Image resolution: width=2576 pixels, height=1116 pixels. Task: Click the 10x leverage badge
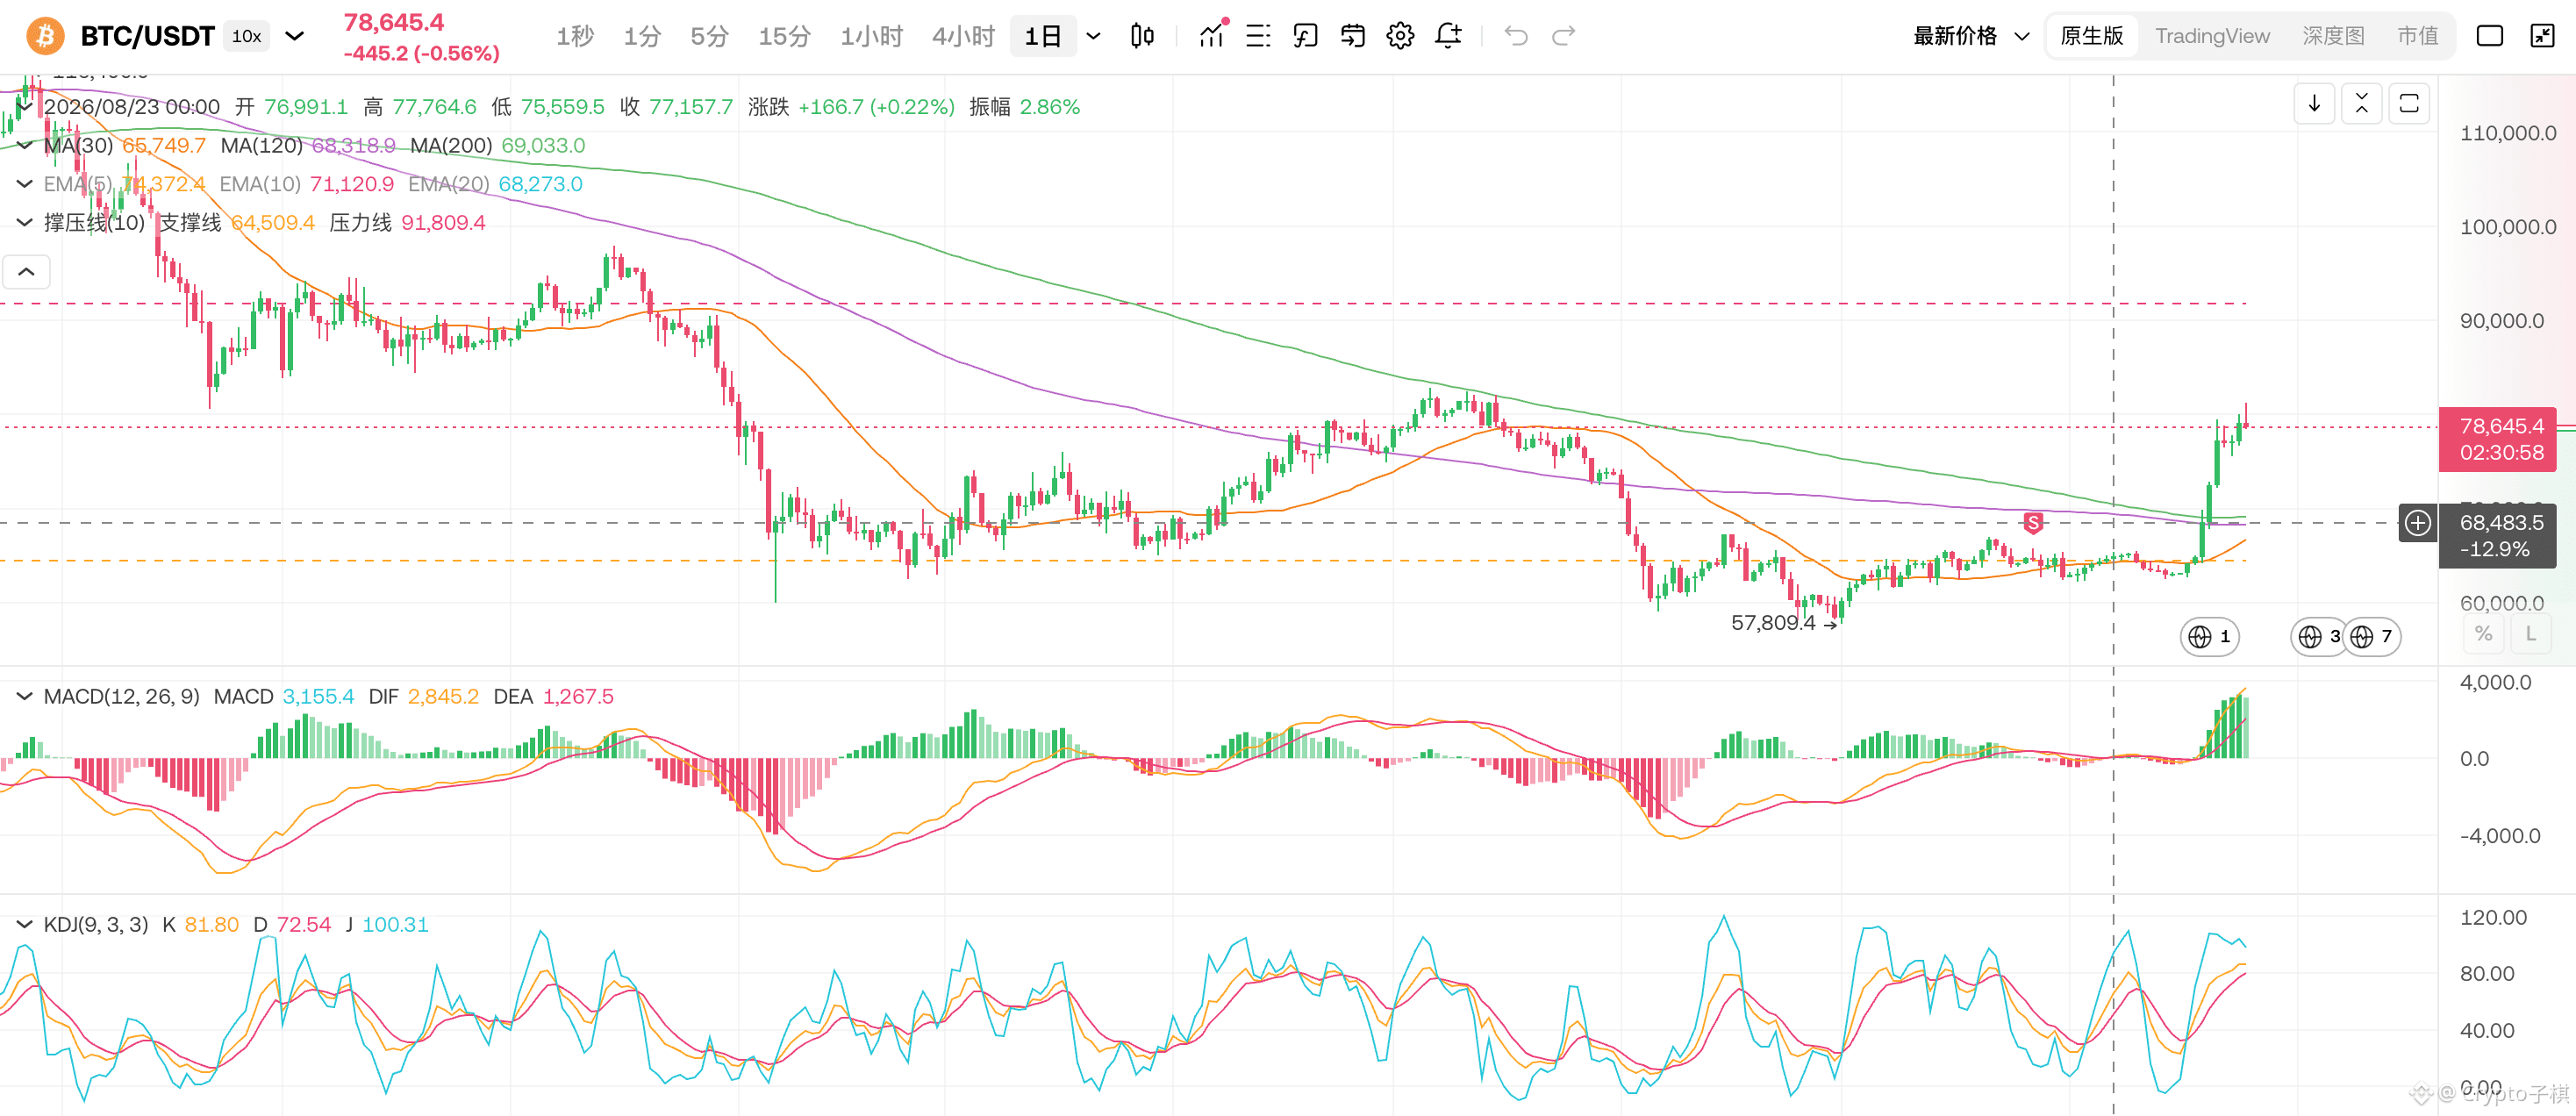point(247,36)
